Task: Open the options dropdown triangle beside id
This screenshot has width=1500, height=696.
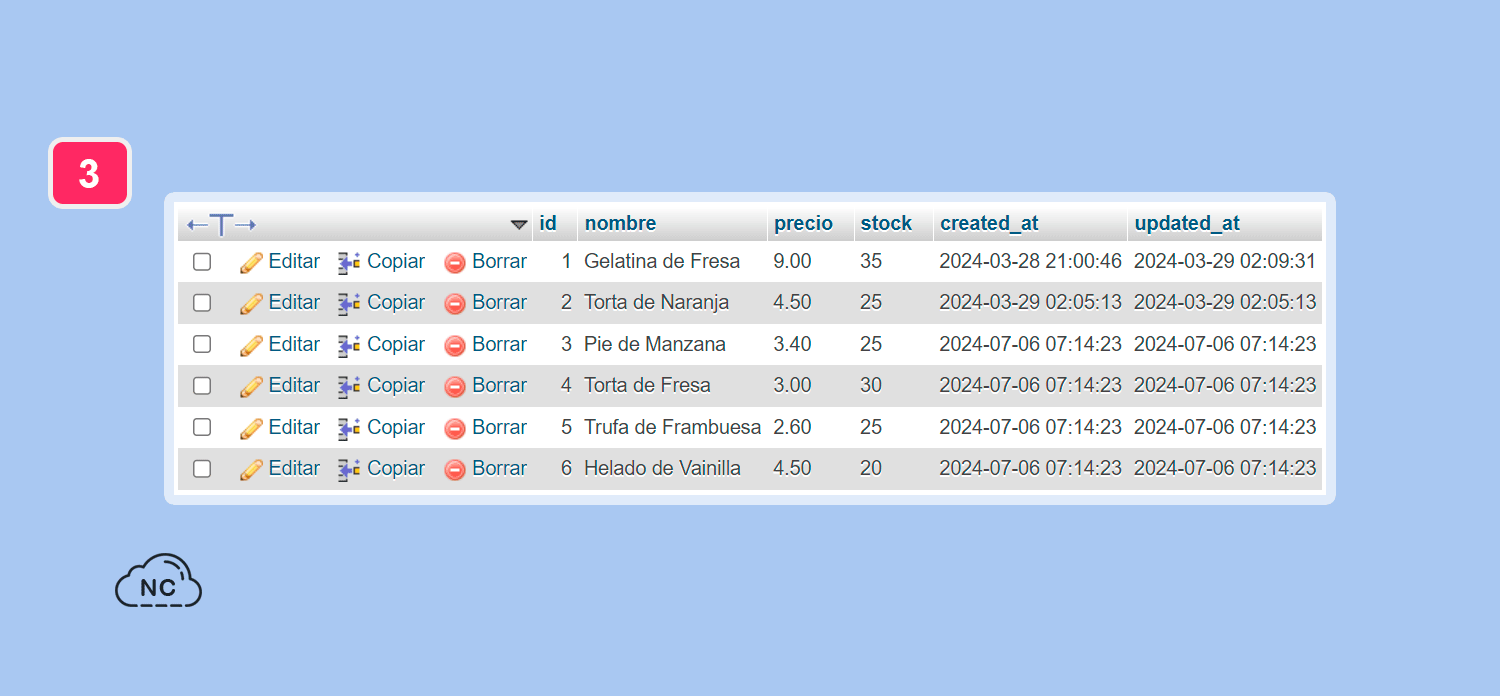Action: 519,225
